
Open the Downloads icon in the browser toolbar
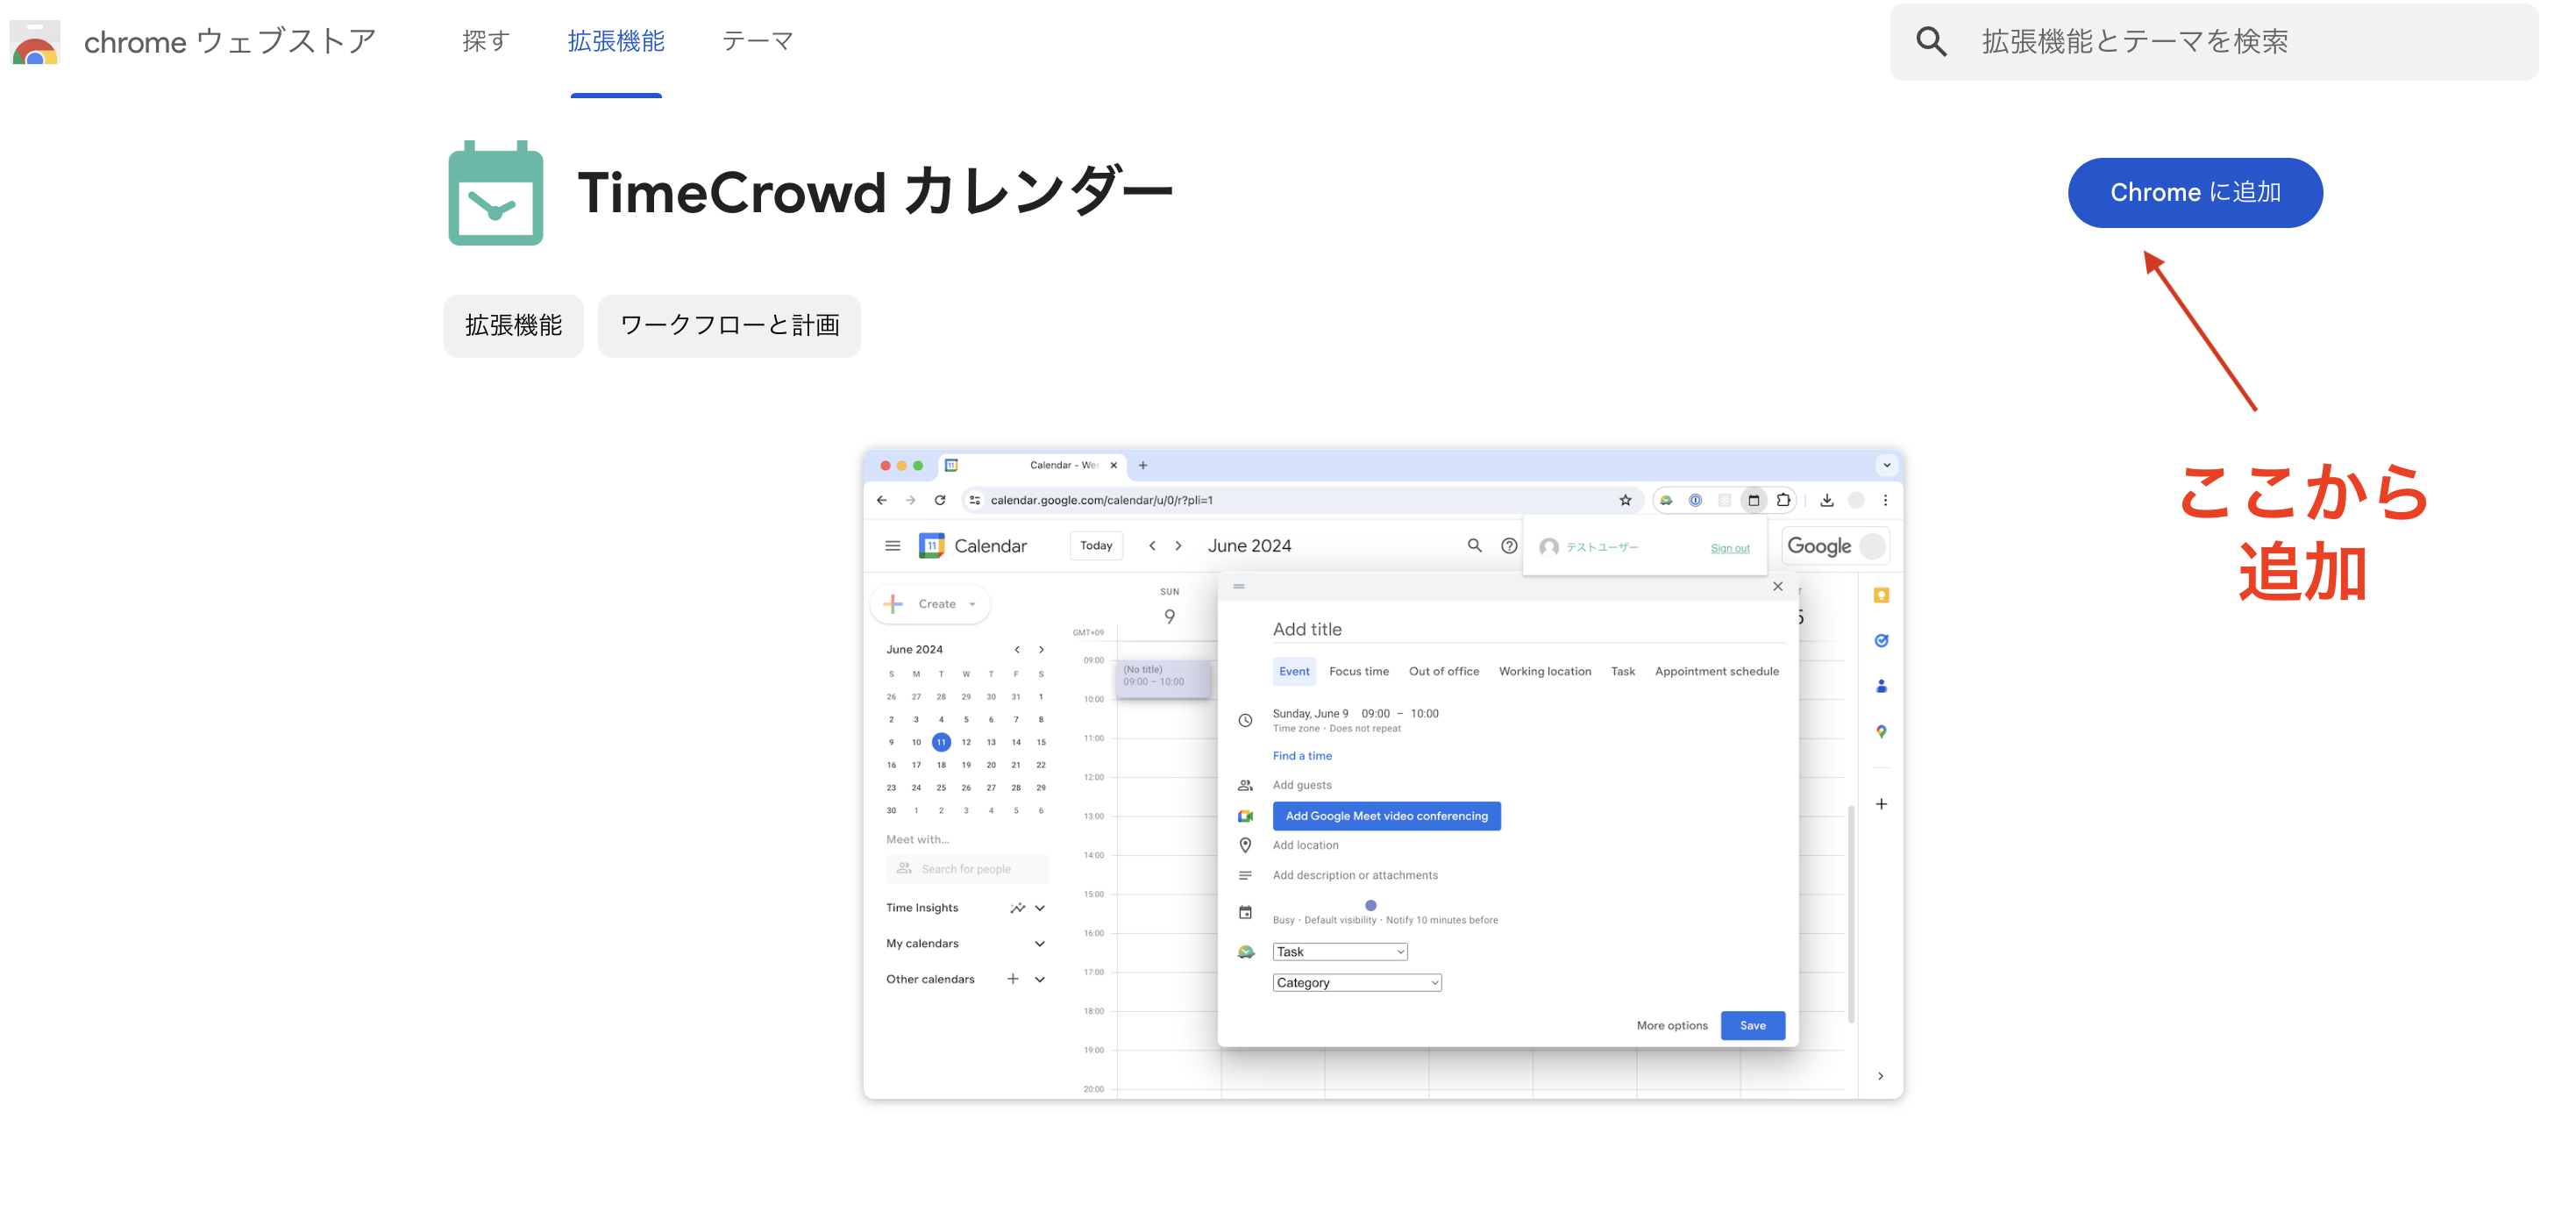tap(1827, 500)
